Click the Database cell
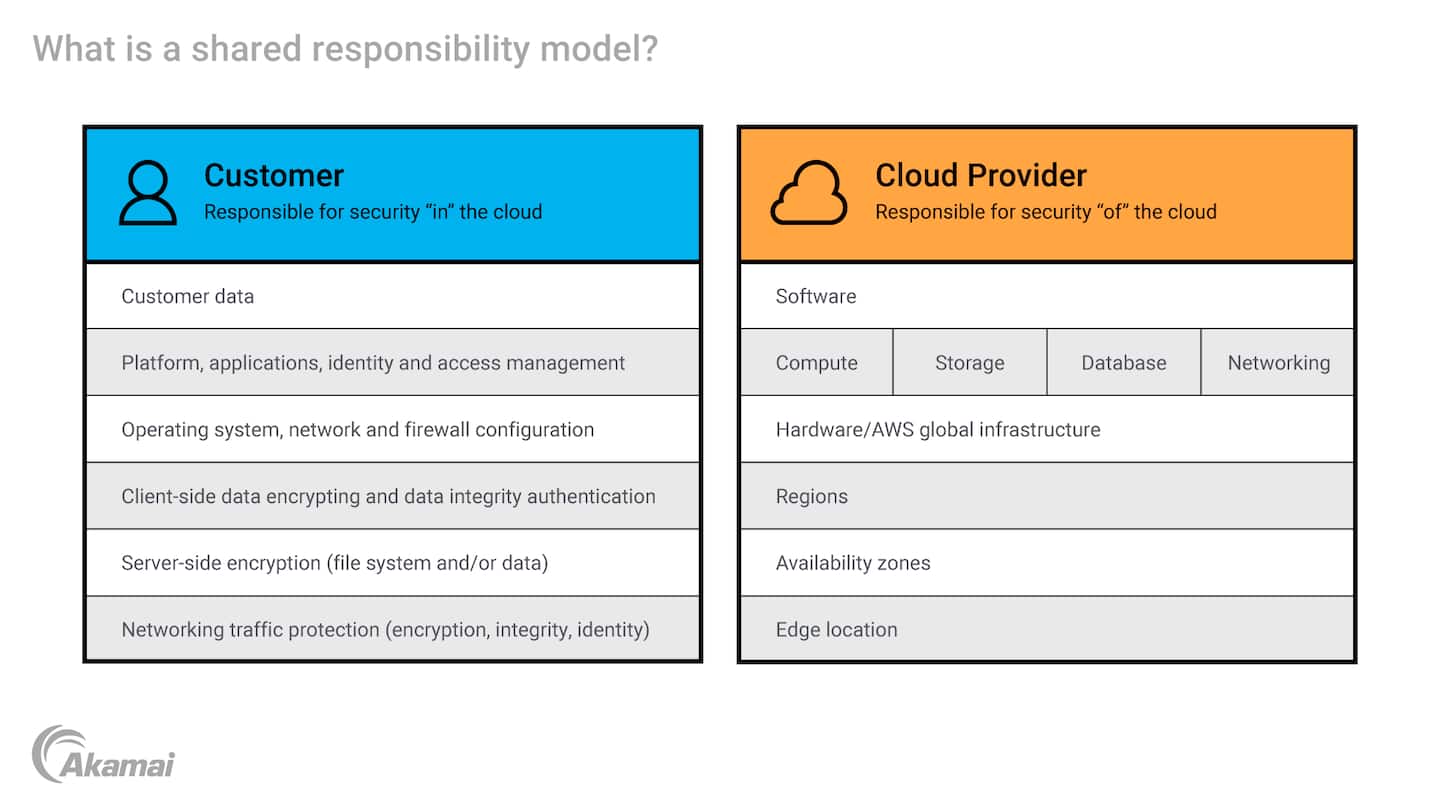The image size is (1440, 810). pos(1123,363)
